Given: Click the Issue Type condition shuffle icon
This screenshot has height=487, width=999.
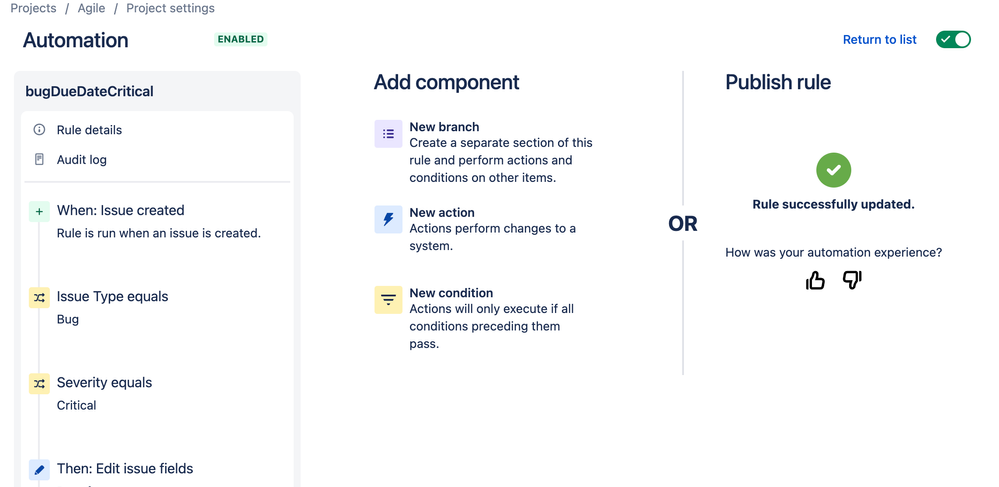Looking at the screenshot, I should 39,297.
